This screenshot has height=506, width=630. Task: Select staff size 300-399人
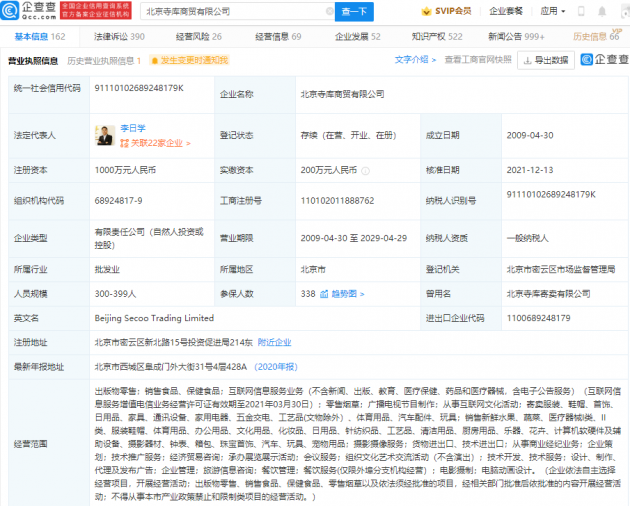click(x=115, y=294)
